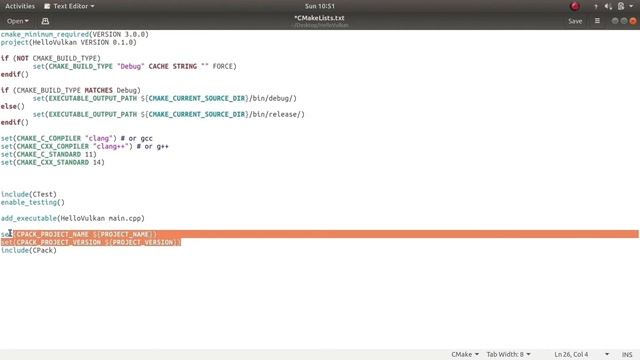640x360 pixels.
Task: Expand the arrow next to the line/column indicator
Action: (607, 354)
